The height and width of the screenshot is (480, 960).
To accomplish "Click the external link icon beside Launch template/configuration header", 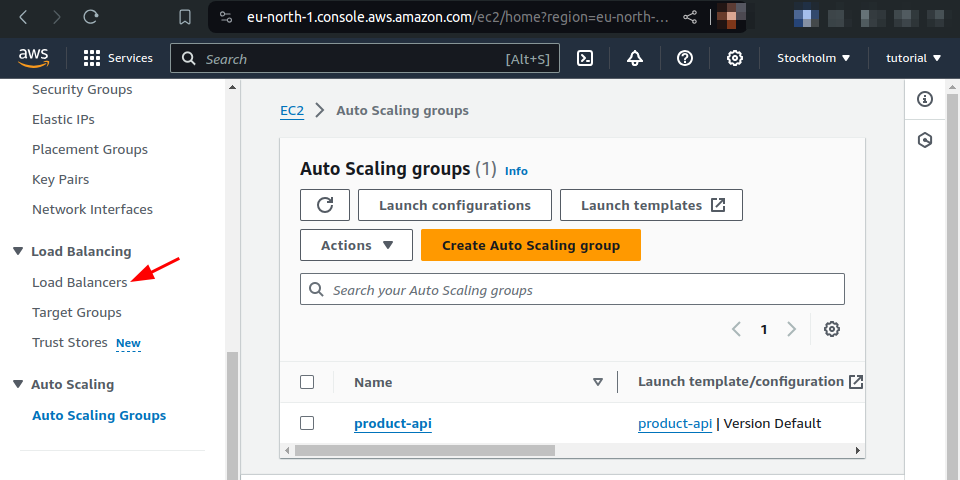I will tap(855, 382).
